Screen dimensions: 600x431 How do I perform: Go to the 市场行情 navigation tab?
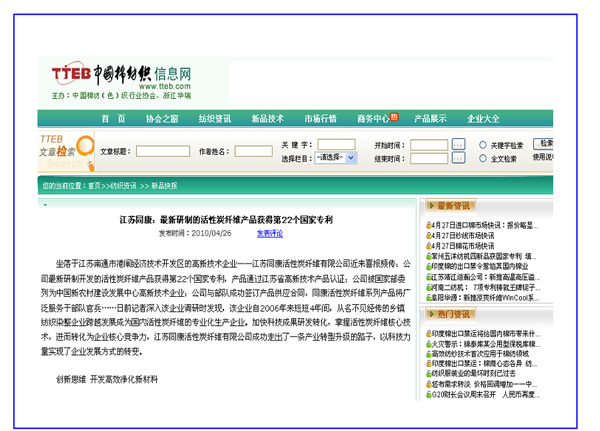(x=320, y=118)
